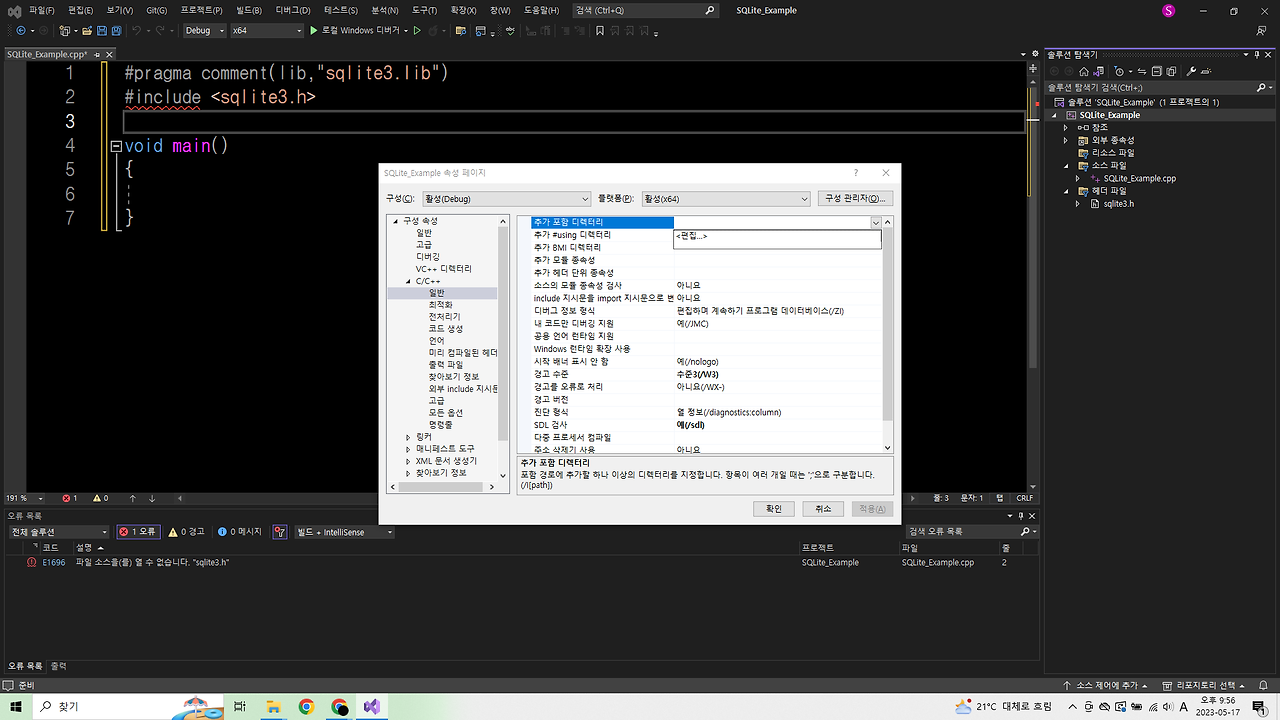
Task: Click the Properties wrench icon in Solution Explorer
Action: coord(1191,72)
